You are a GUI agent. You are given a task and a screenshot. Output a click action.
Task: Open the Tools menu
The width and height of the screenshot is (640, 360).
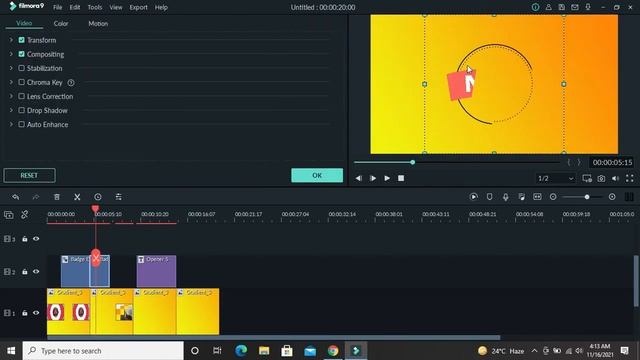pyautogui.click(x=95, y=7)
